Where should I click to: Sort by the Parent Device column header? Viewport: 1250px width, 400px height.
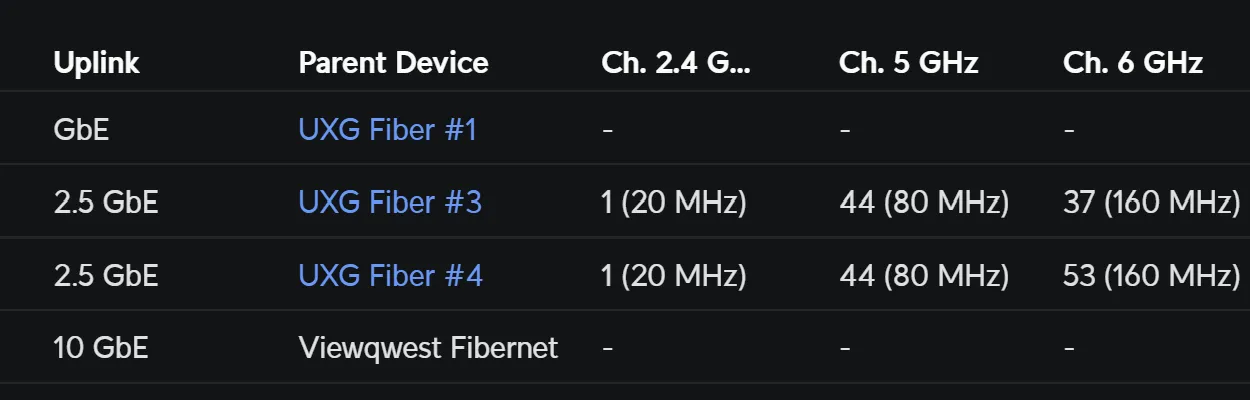point(393,63)
